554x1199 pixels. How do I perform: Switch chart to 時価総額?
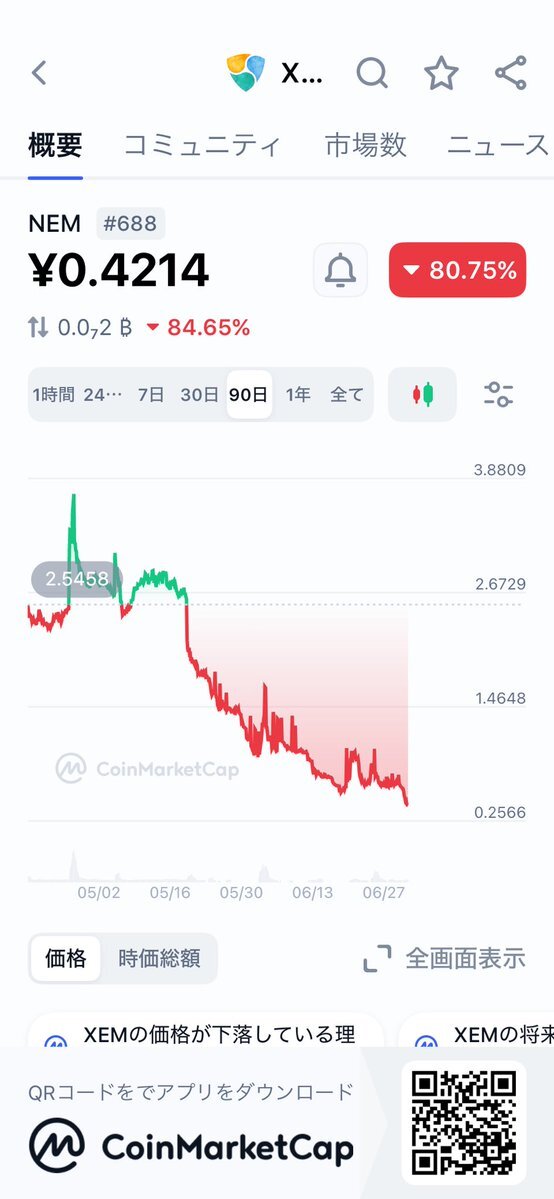click(x=159, y=958)
